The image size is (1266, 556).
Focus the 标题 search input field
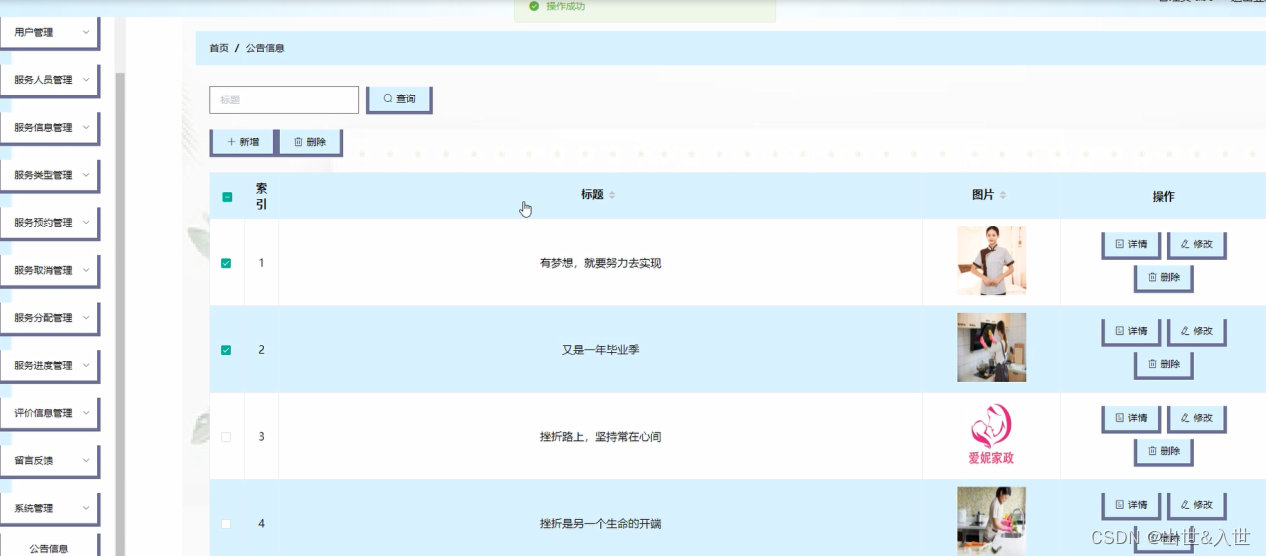(284, 100)
